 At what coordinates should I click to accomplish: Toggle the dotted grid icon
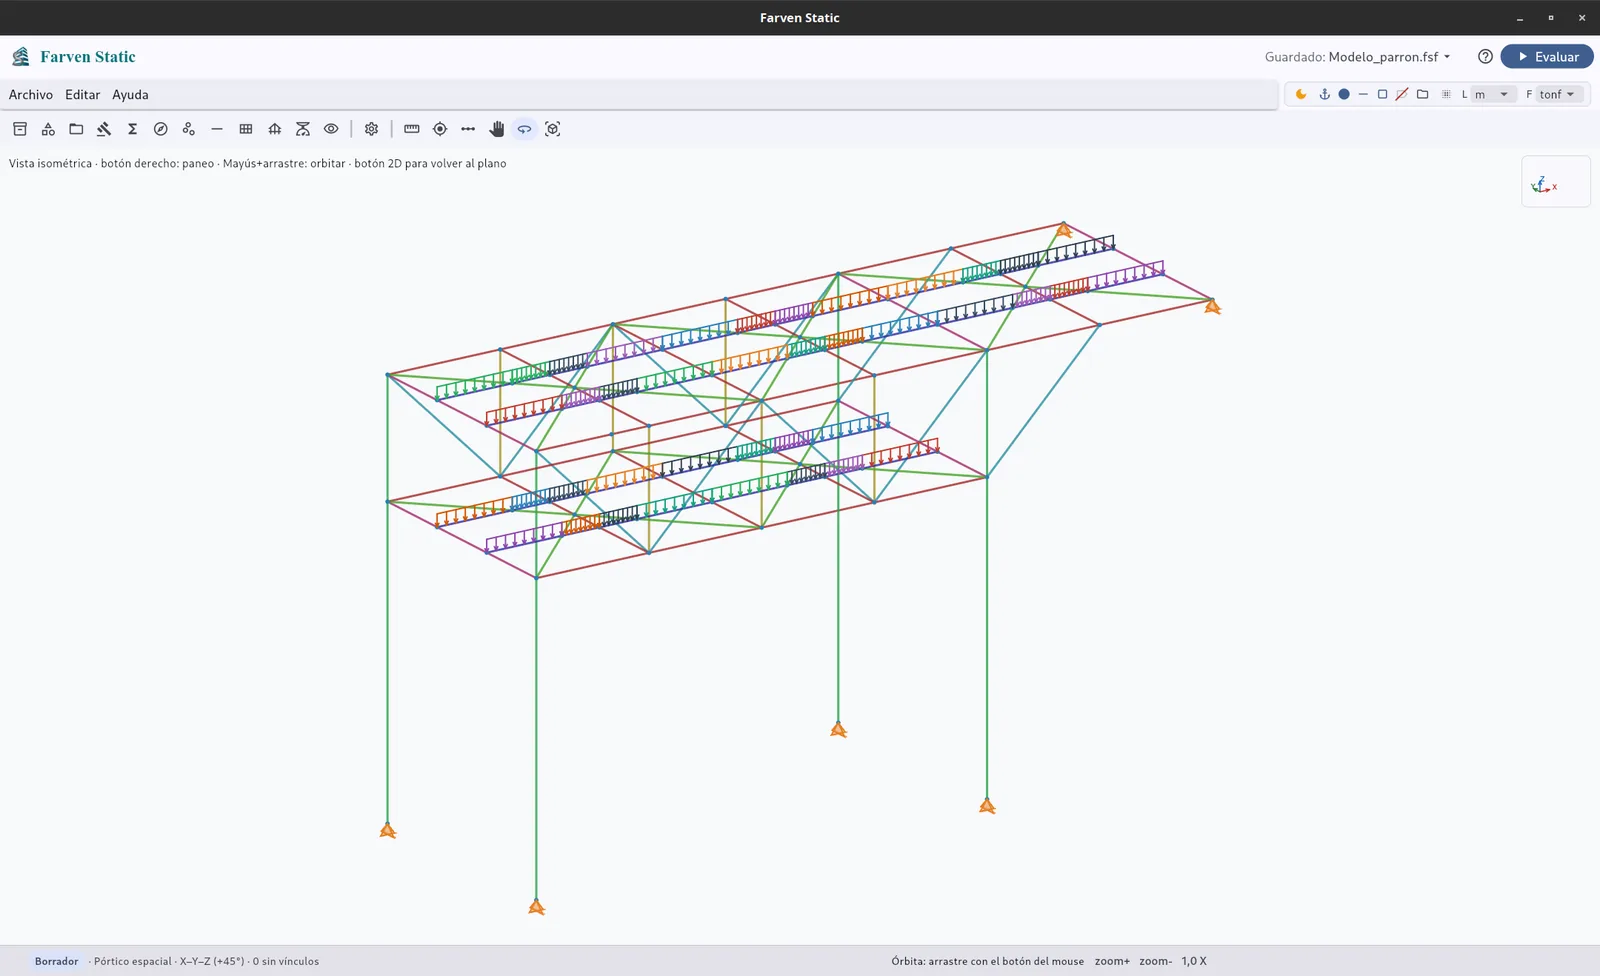tap(1446, 94)
